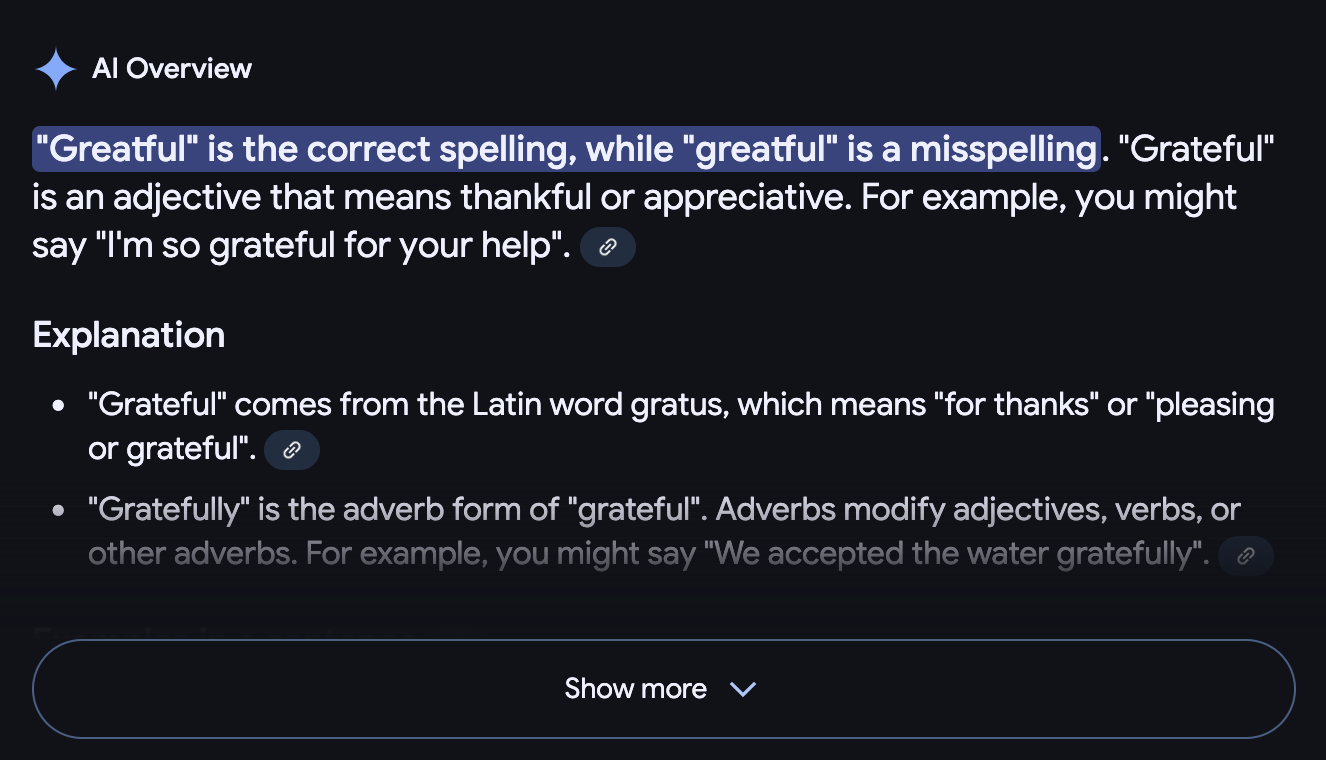Collapse nothing—click the downward arrow in Show more
This screenshot has width=1326, height=760.
[x=742, y=689]
